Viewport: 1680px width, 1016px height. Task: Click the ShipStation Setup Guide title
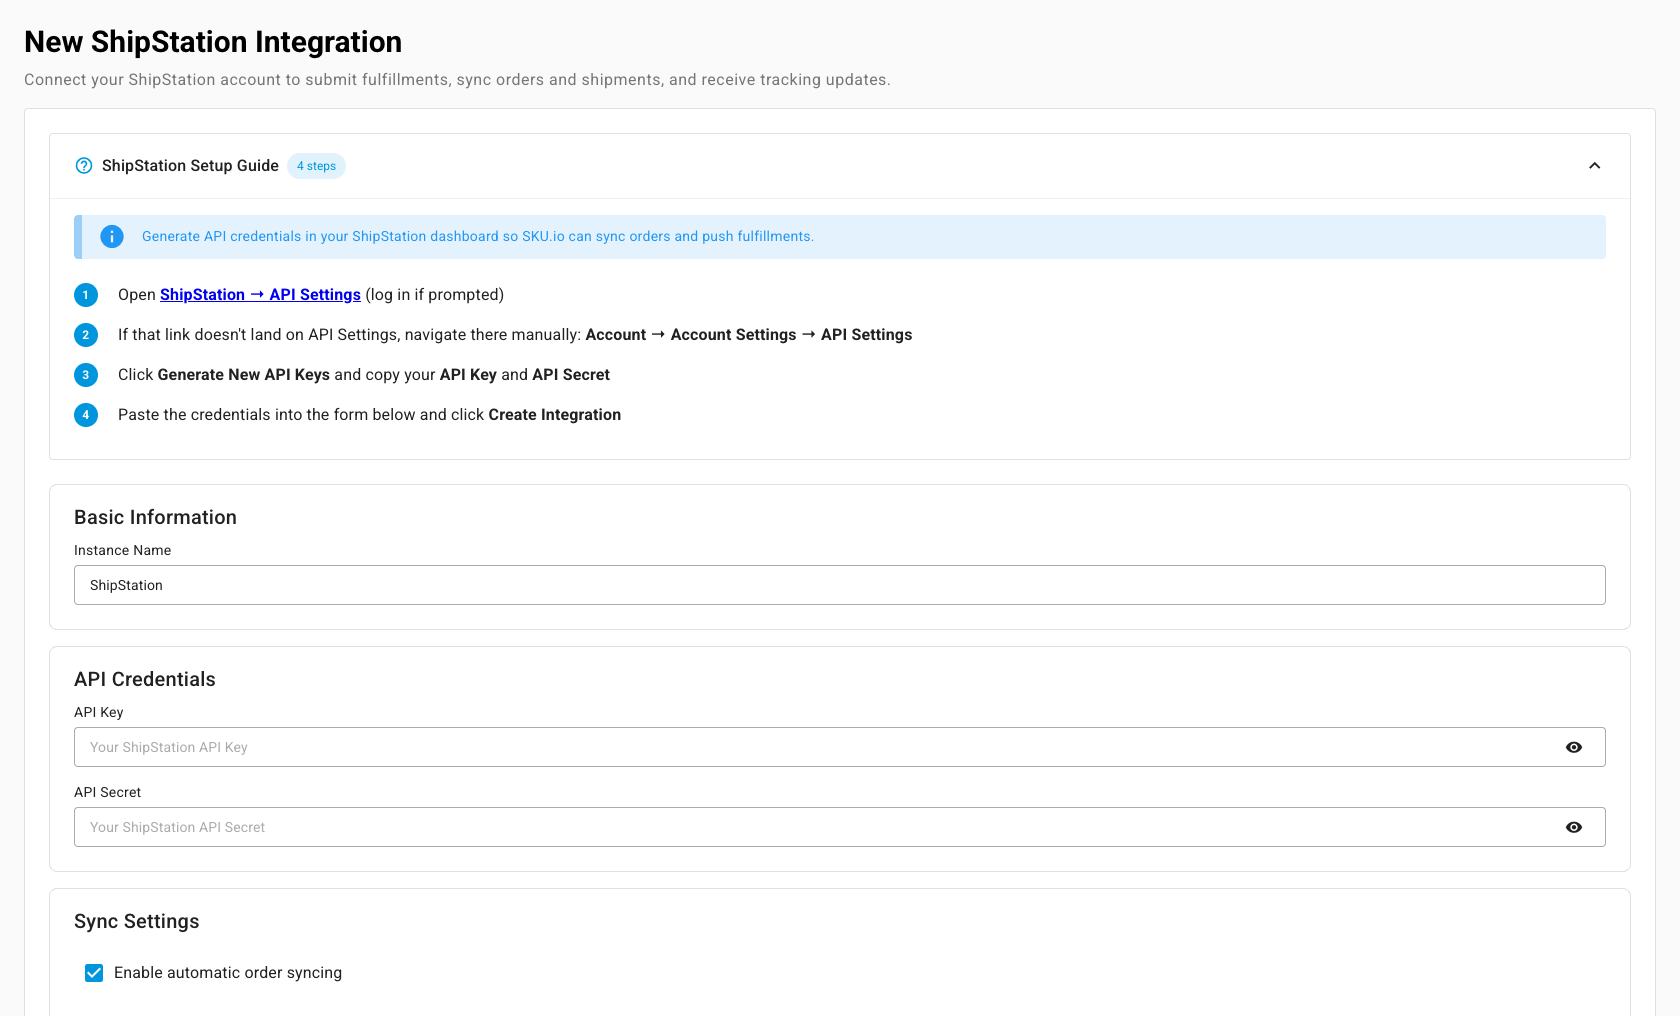(190, 166)
